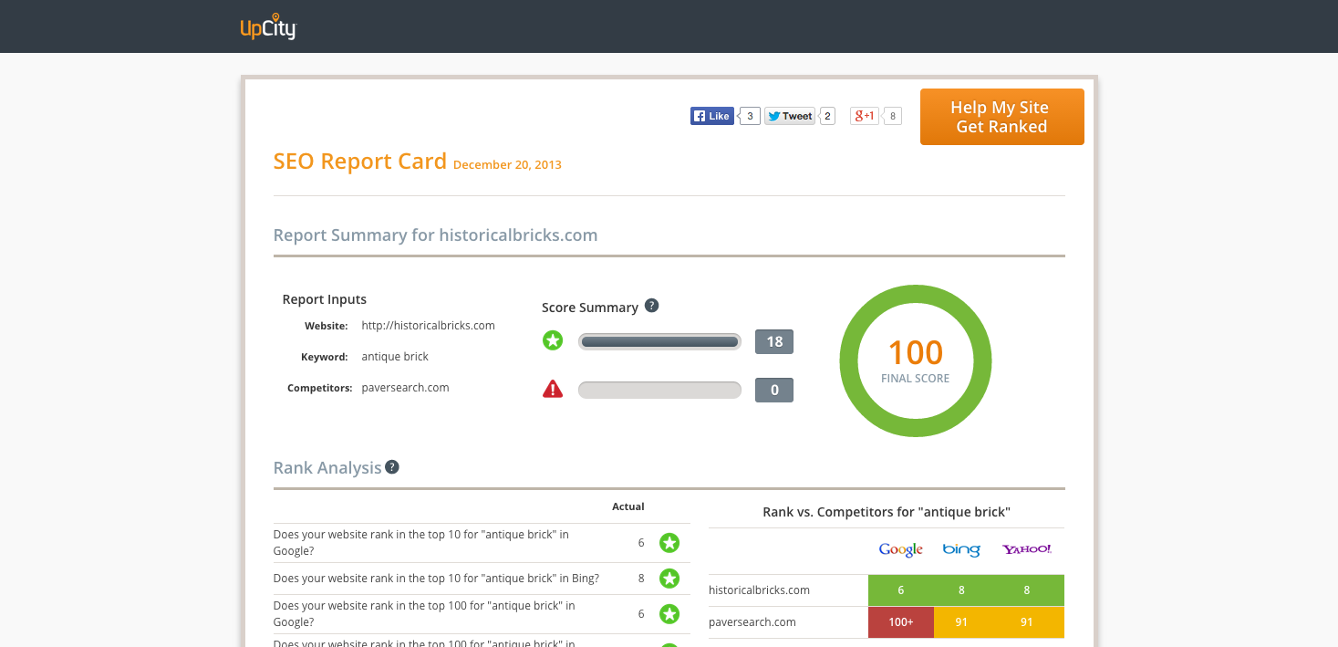Viewport: 1338px width, 647px height.
Task: Click the passed-items progress bar
Action: 660,342
